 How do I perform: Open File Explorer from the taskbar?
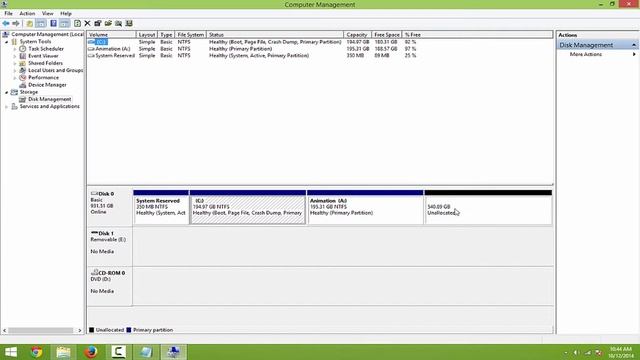(63, 352)
